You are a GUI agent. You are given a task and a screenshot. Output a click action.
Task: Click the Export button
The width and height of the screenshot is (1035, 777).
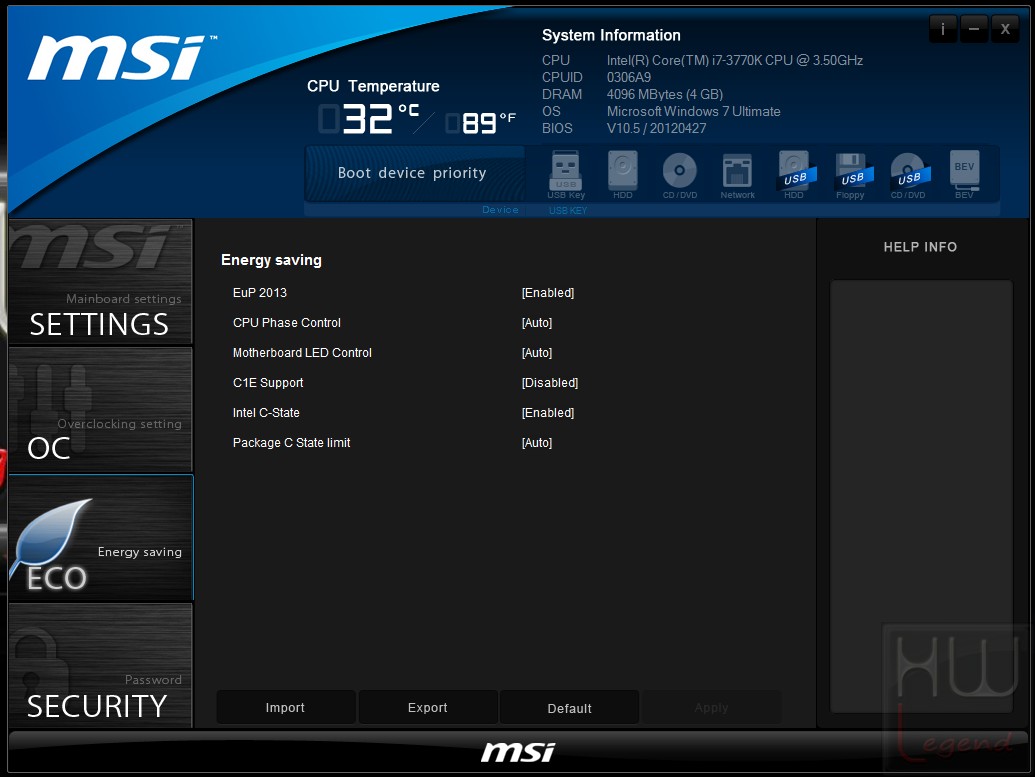pos(428,708)
